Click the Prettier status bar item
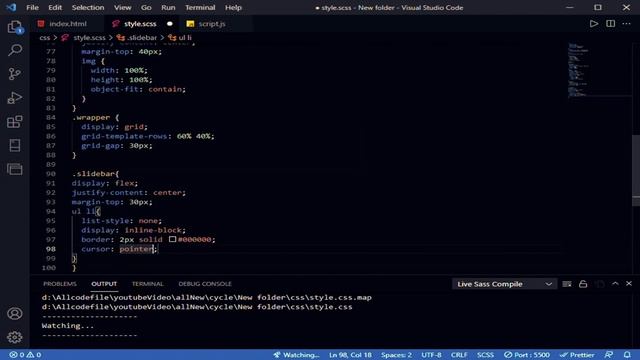The height and width of the screenshot is (360, 640). click(x=577, y=355)
